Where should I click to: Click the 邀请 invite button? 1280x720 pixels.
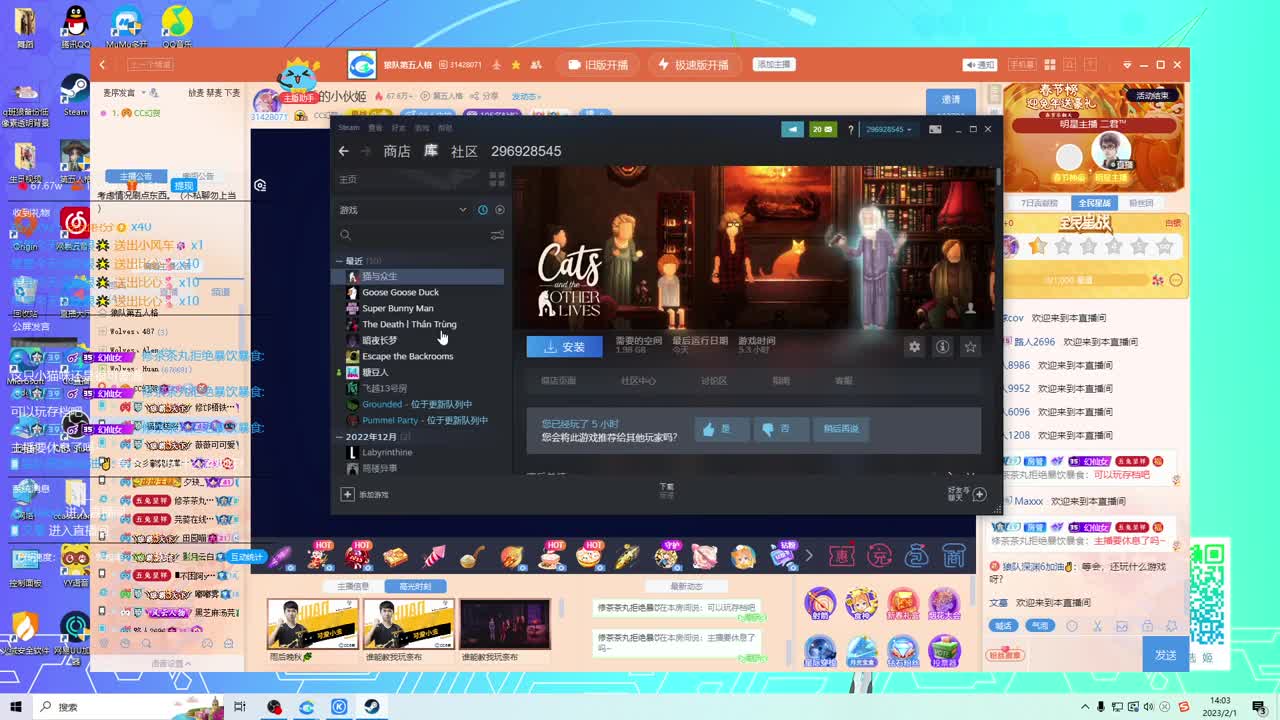951,100
